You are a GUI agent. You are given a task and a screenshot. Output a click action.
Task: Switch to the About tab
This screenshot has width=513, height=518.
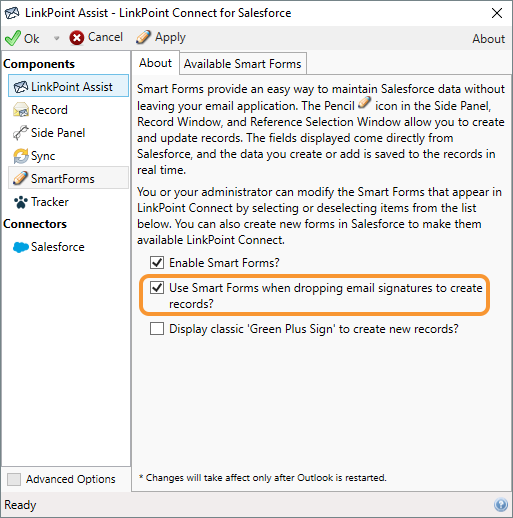155,63
